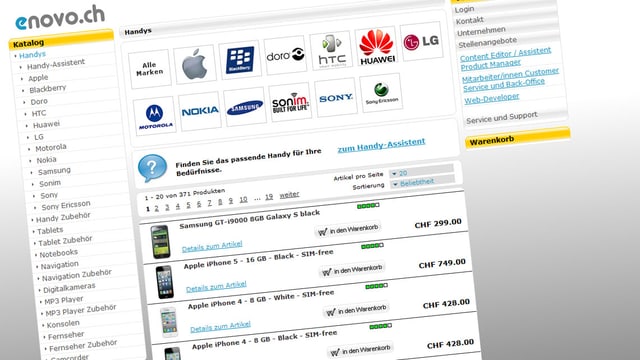Open the Kontakt menu item
Screen dimensions: 640x360
(470, 20)
